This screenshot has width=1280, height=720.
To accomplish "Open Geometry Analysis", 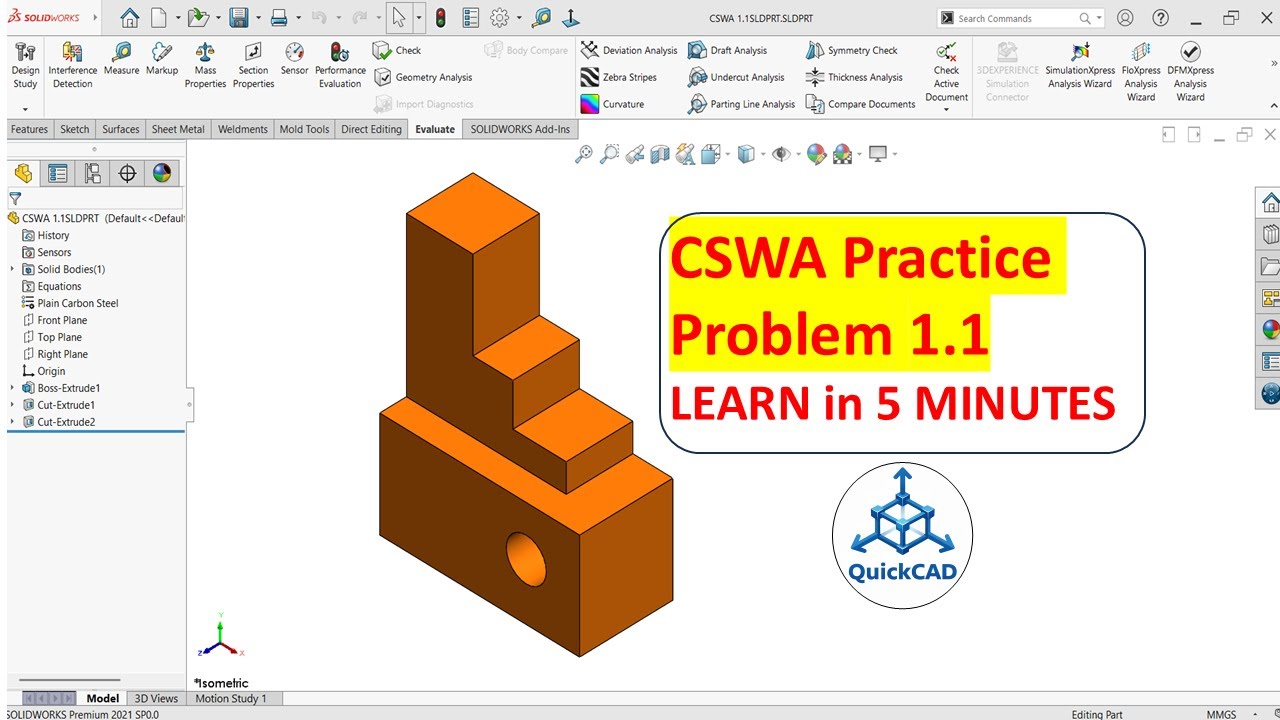I will click(423, 77).
